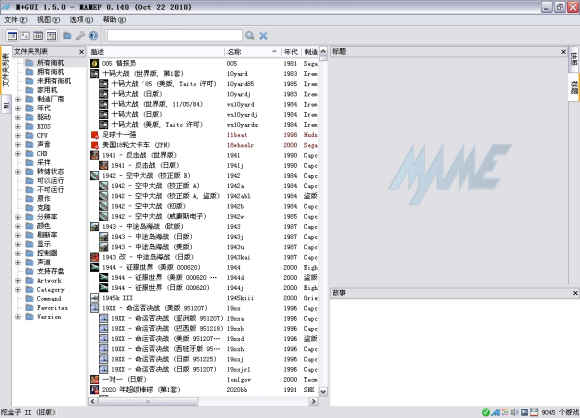Select the first view-mode icon in toolbar
This screenshot has width=580, height=418.
coord(12,36)
